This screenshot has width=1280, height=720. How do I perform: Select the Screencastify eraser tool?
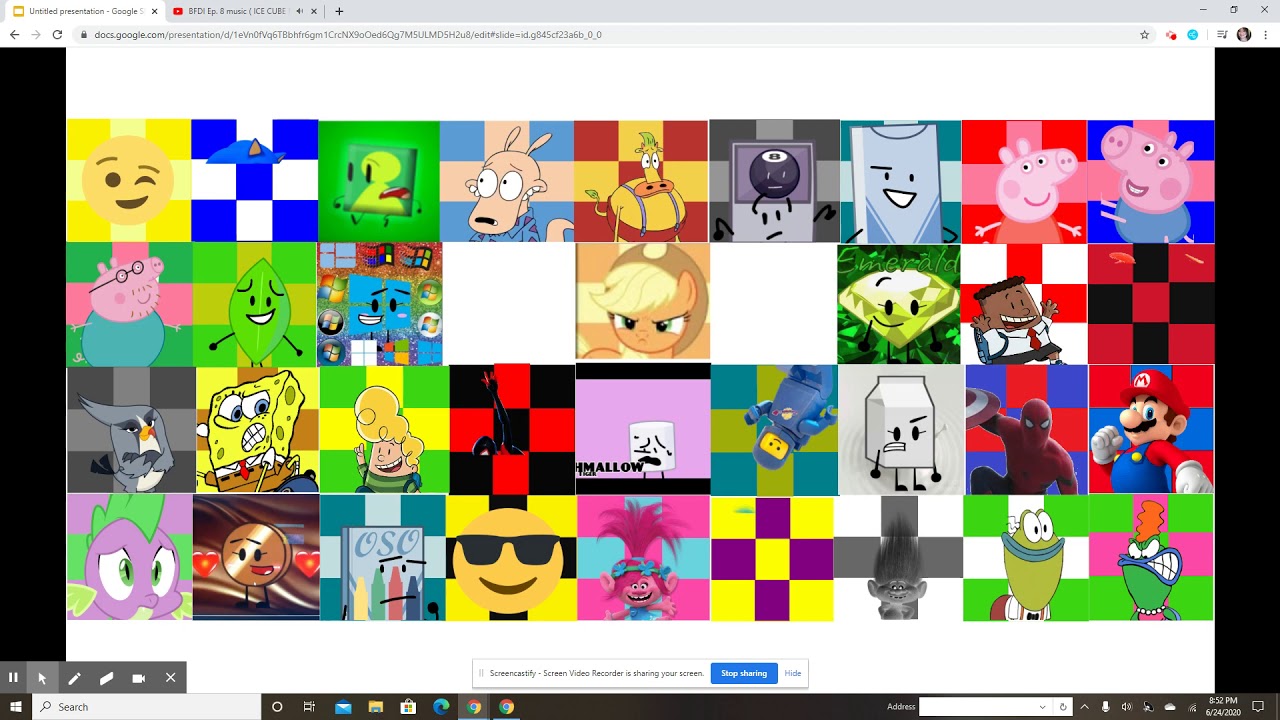pyautogui.click(x=106, y=677)
